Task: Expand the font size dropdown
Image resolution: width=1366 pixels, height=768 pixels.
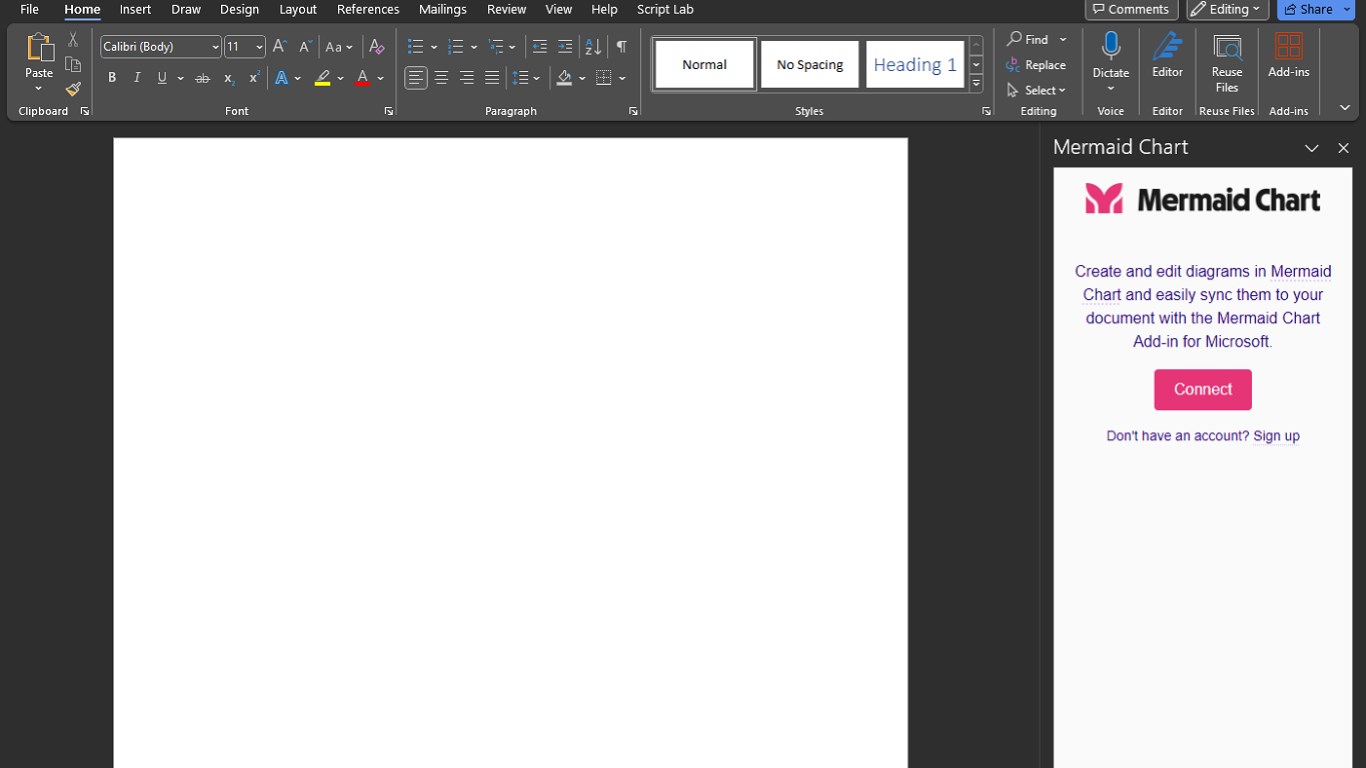Action: click(259, 47)
